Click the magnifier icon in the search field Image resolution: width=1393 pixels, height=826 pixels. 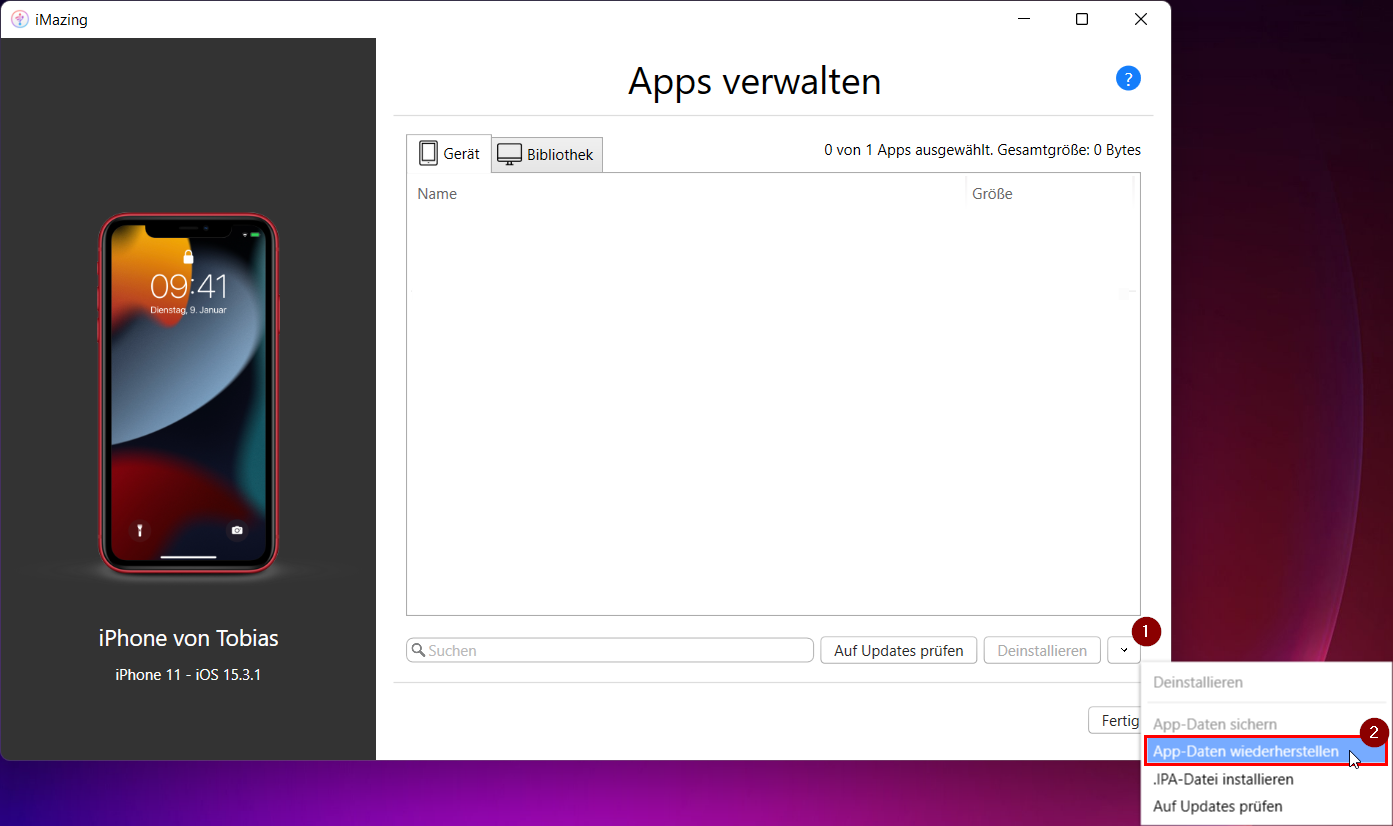(x=419, y=650)
